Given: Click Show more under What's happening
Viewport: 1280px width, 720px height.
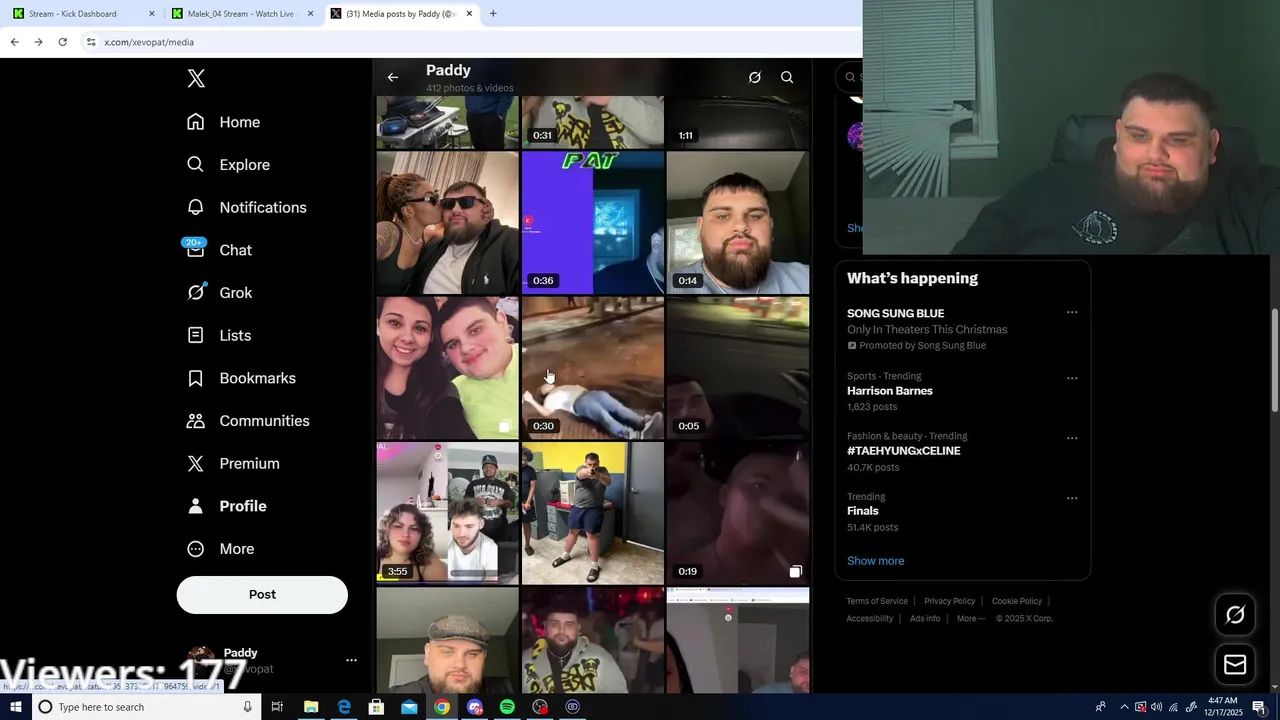Looking at the screenshot, I should point(875,561).
